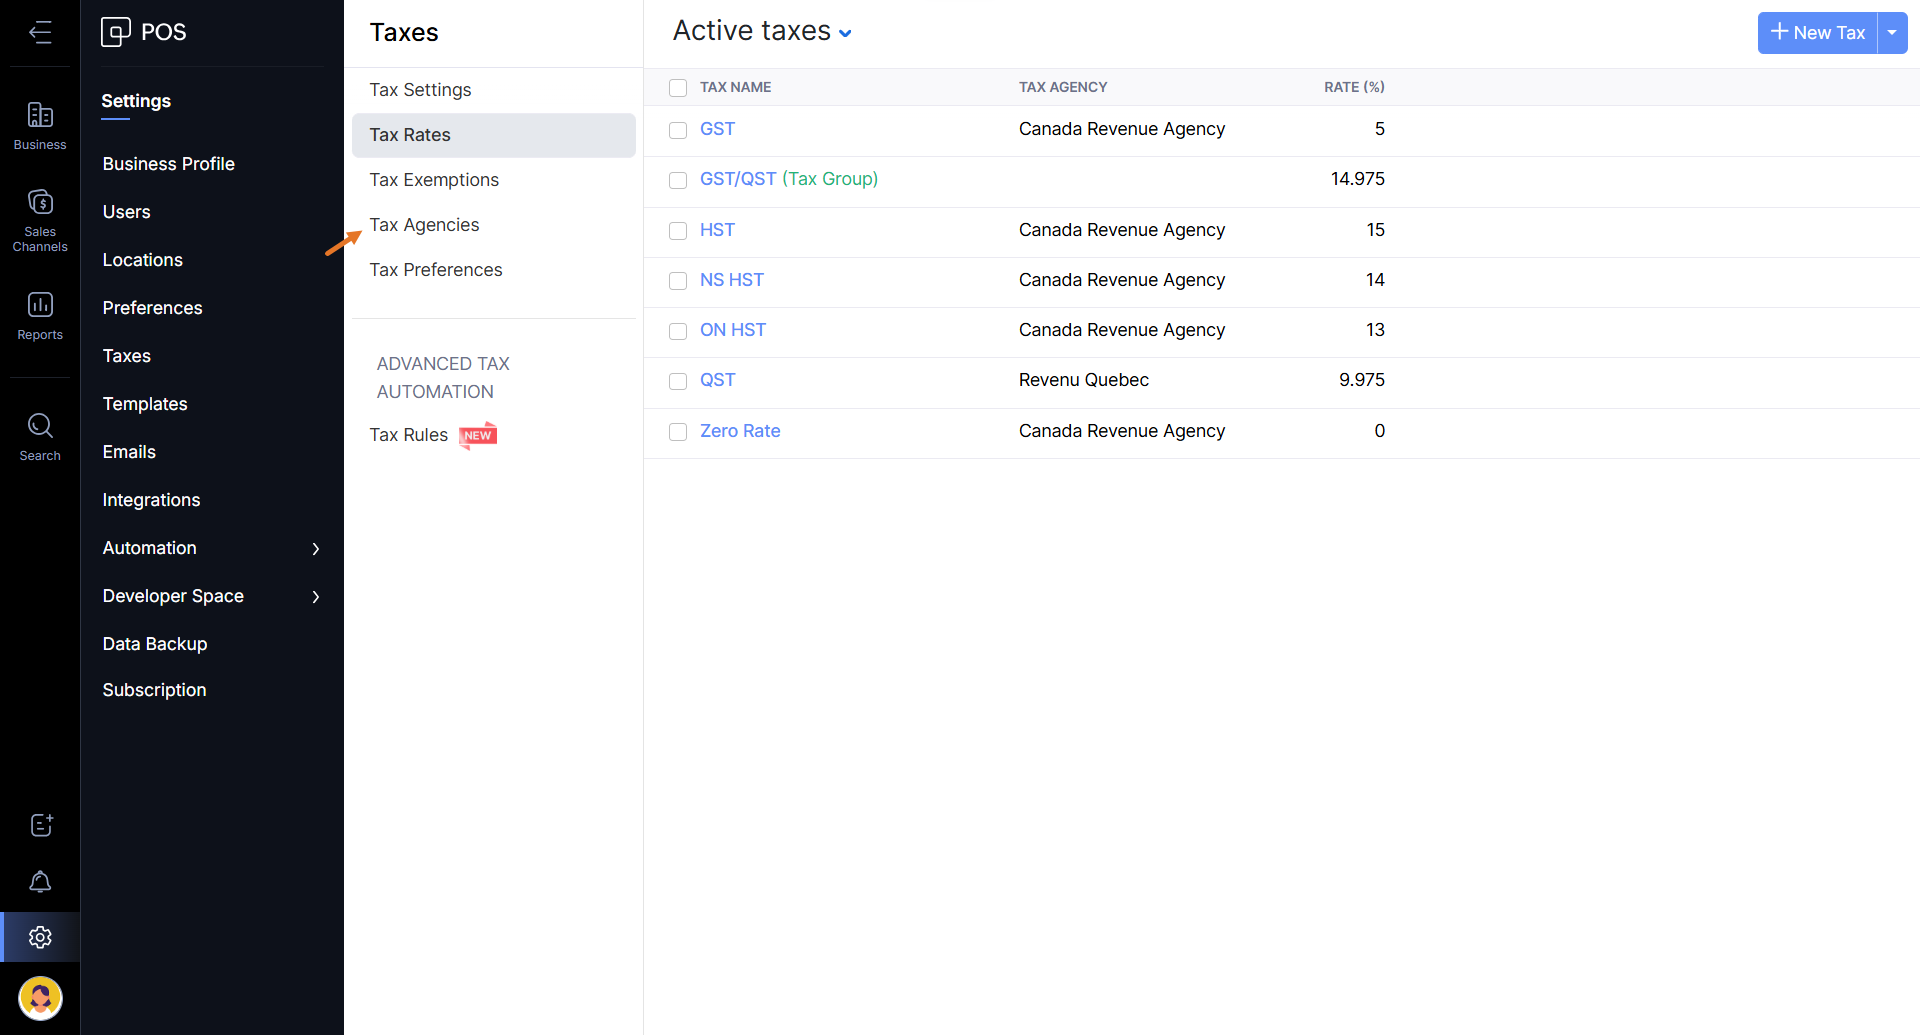Collapse the sidebar with the top-left arrow icon
This screenshot has height=1035, width=1920.
40,33
